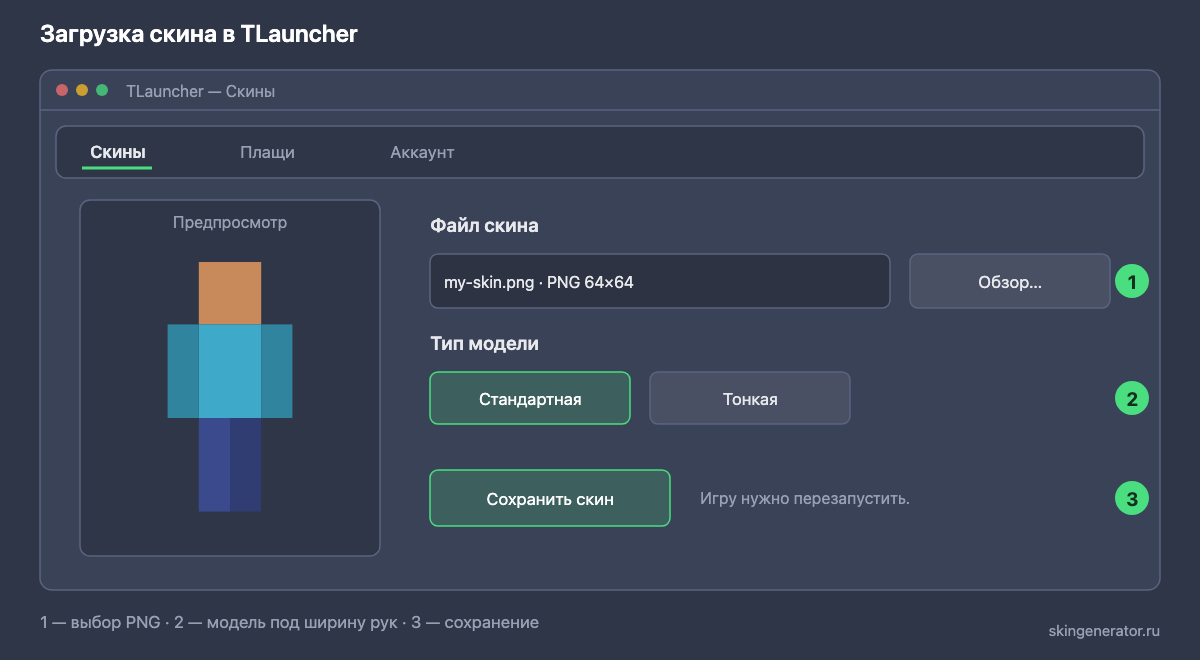The width and height of the screenshot is (1200, 660).
Task: Select the Стандартная model type
Action: [x=530, y=399]
